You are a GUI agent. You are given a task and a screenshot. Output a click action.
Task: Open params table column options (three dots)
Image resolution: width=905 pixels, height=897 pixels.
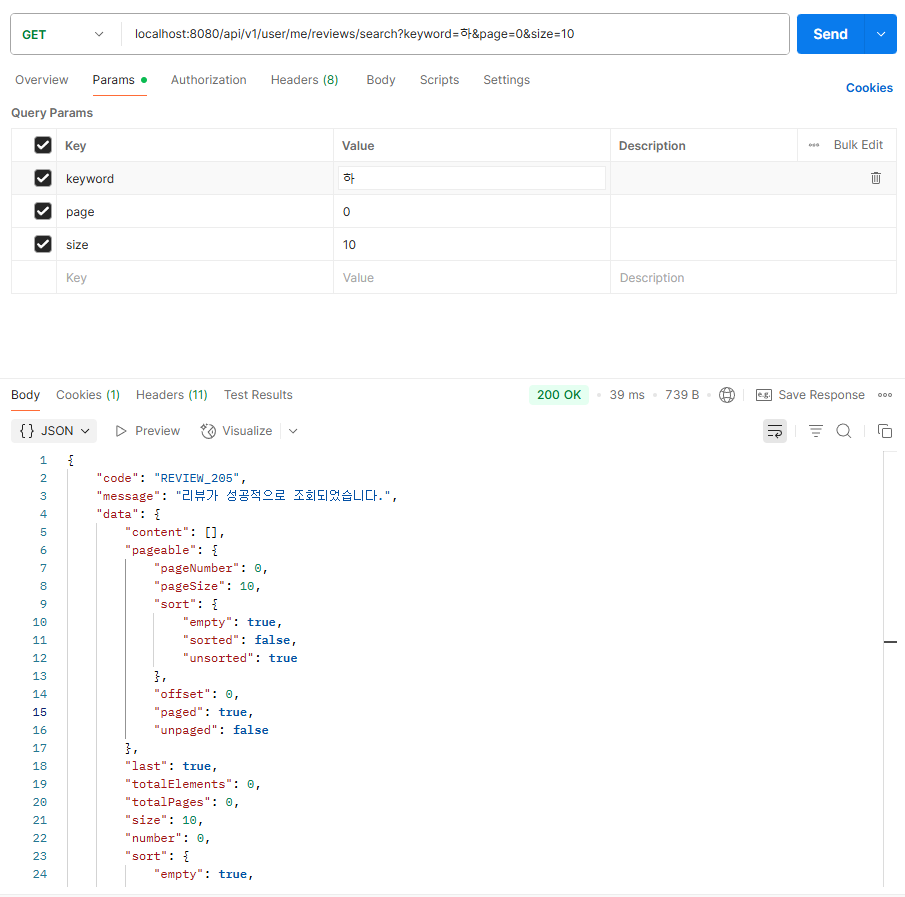(x=813, y=145)
